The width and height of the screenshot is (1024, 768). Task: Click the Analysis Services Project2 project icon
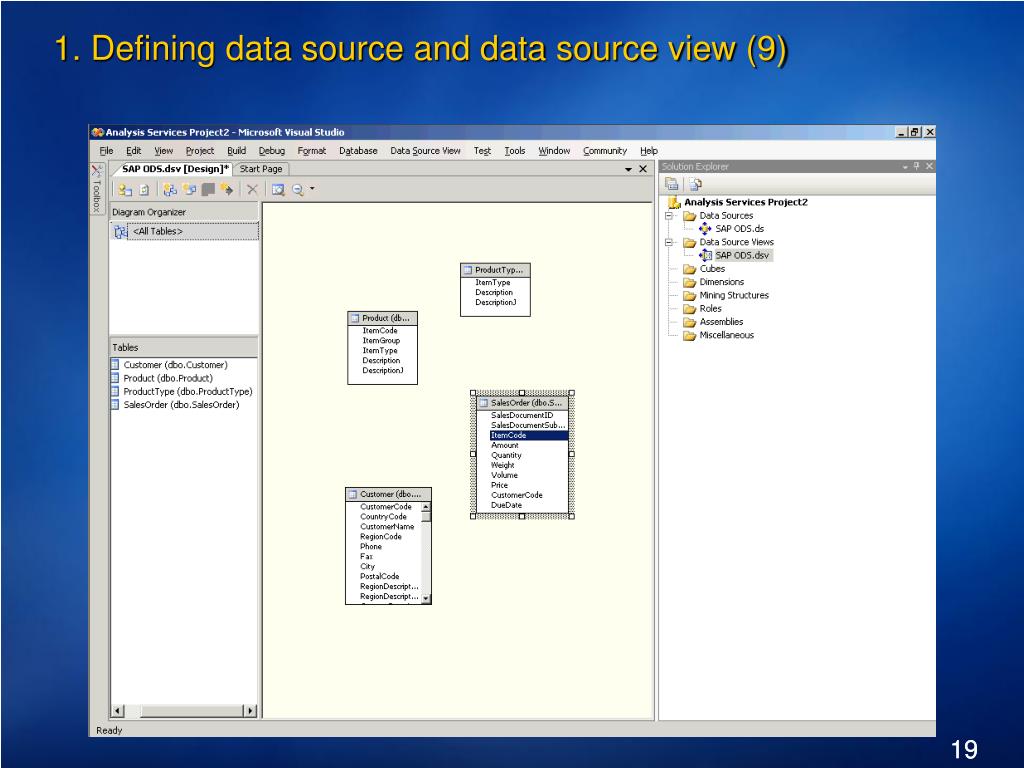coord(674,202)
